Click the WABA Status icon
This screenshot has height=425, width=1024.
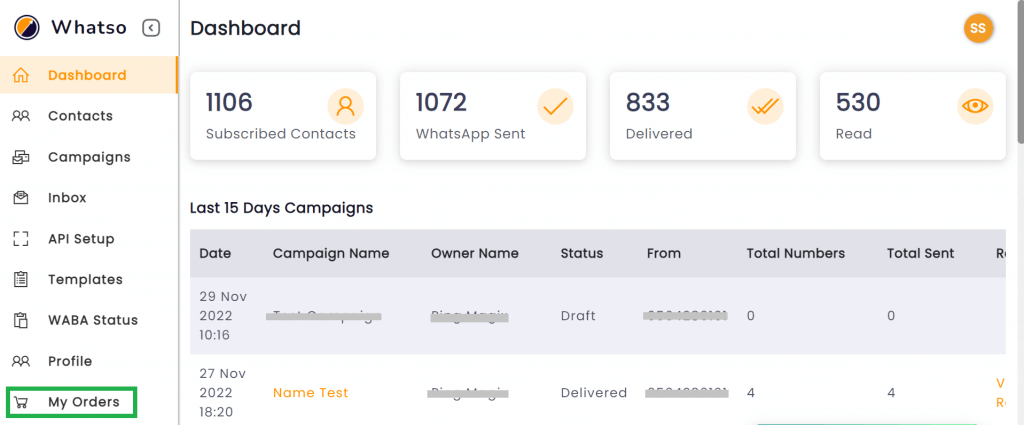coord(21,320)
